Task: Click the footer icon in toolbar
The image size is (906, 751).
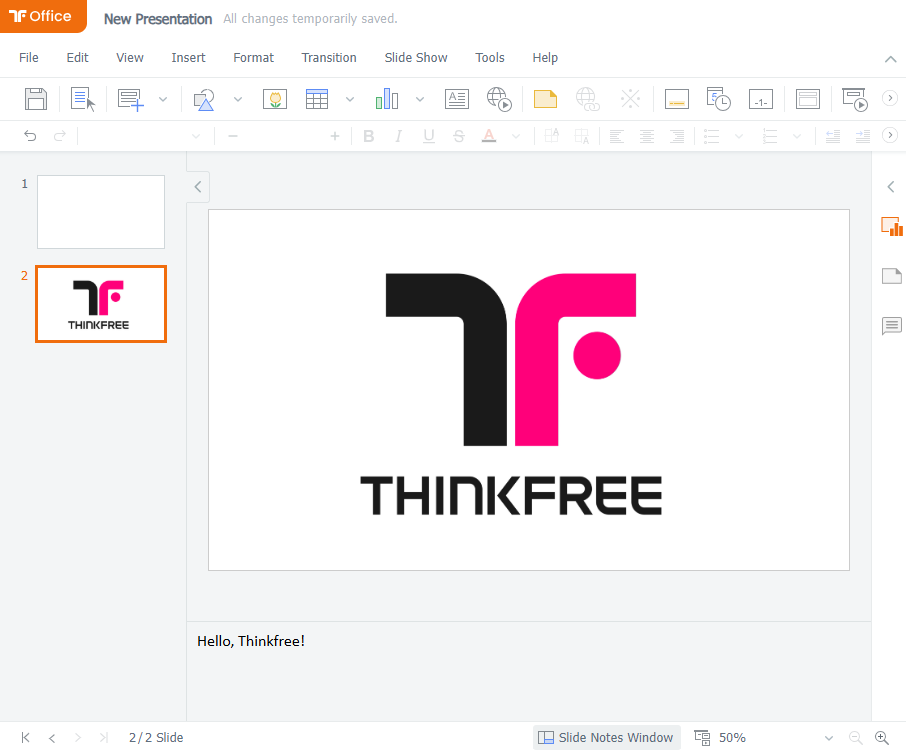Action: pos(677,99)
